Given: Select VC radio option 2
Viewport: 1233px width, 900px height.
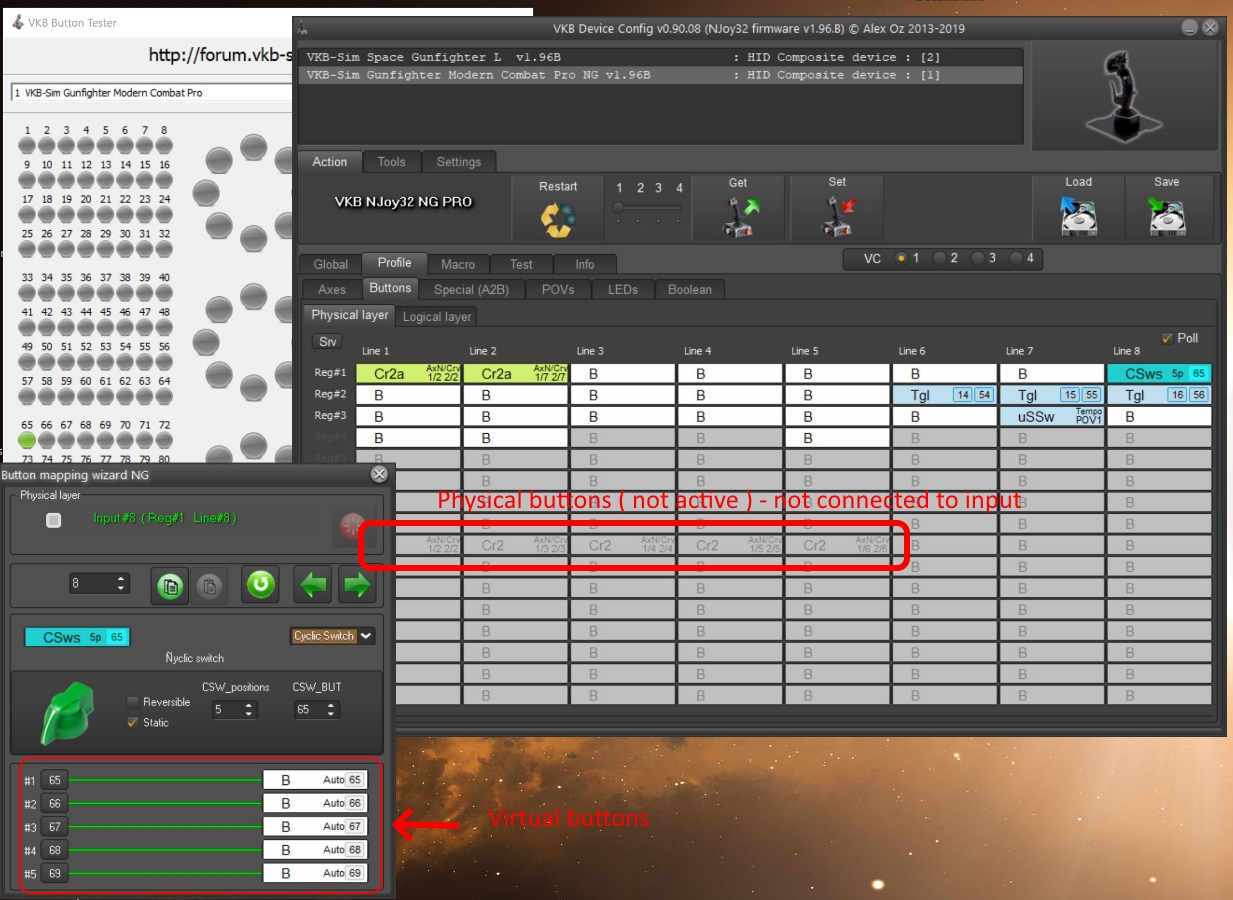Looking at the screenshot, I should click(938, 258).
